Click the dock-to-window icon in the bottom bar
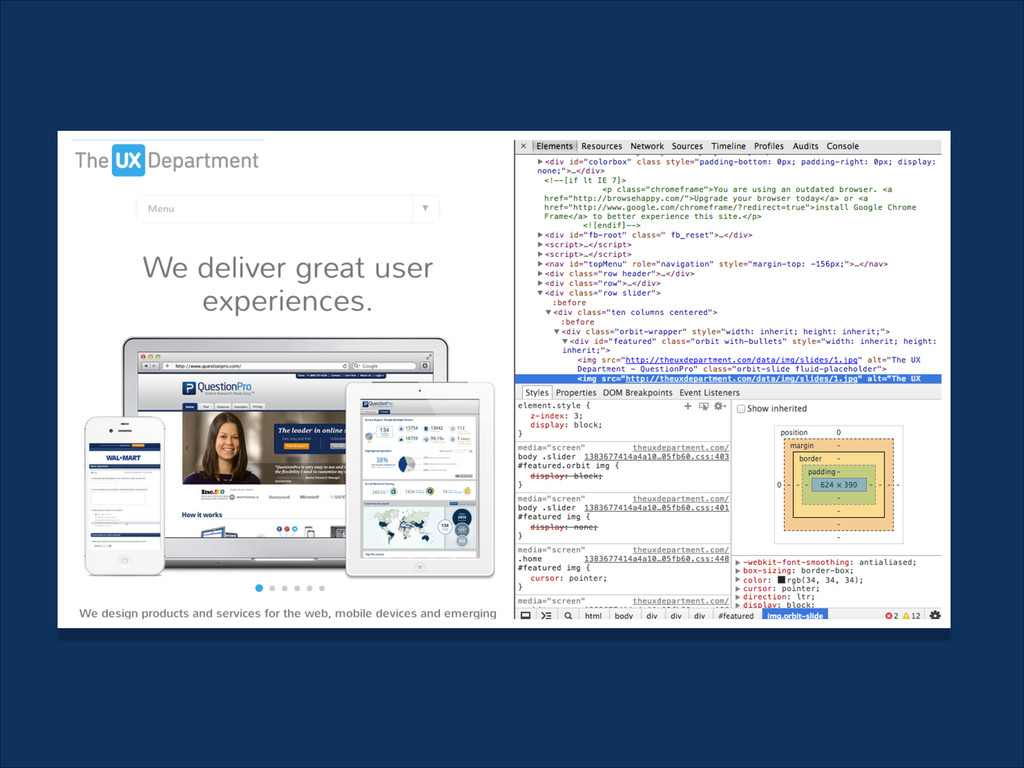 (525, 616)
